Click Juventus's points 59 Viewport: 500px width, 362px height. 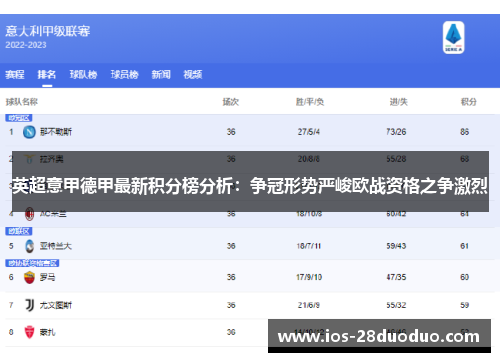point(465,305)
